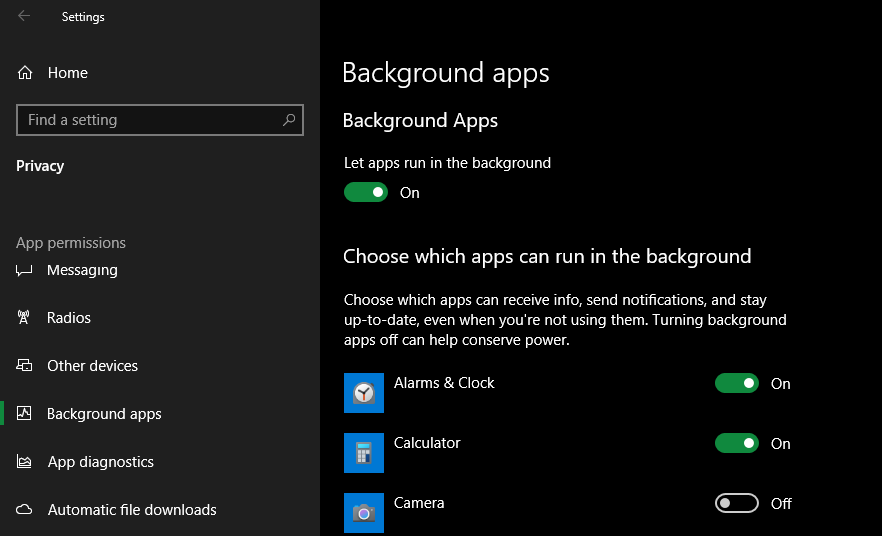
Task: Click the Other devices icon
Action: (24, 366)
